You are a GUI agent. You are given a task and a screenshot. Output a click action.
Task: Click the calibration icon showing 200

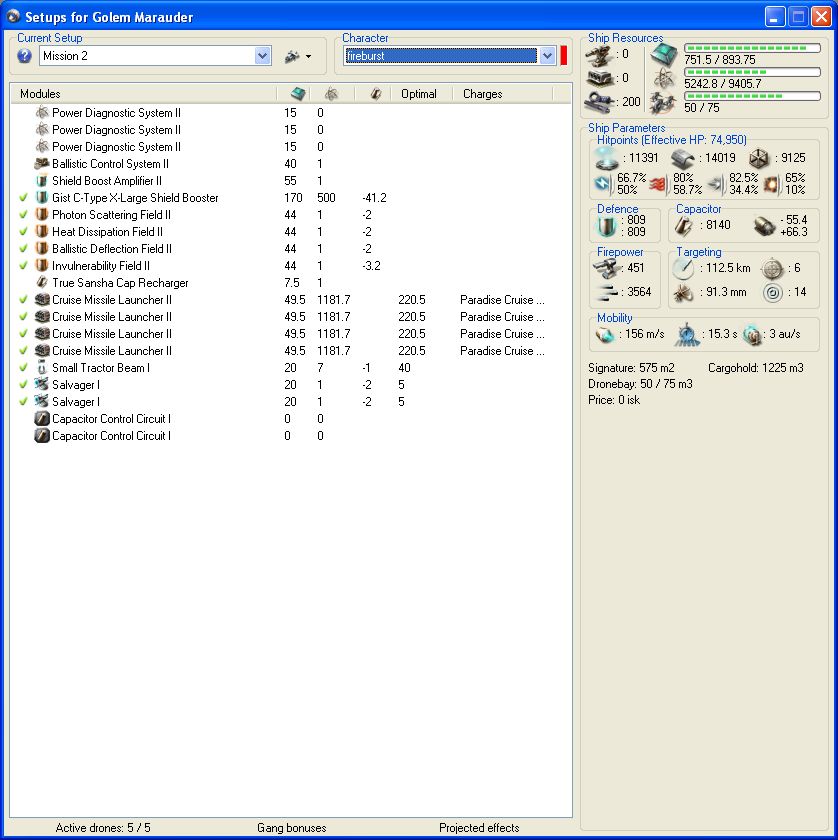(600, 101)
